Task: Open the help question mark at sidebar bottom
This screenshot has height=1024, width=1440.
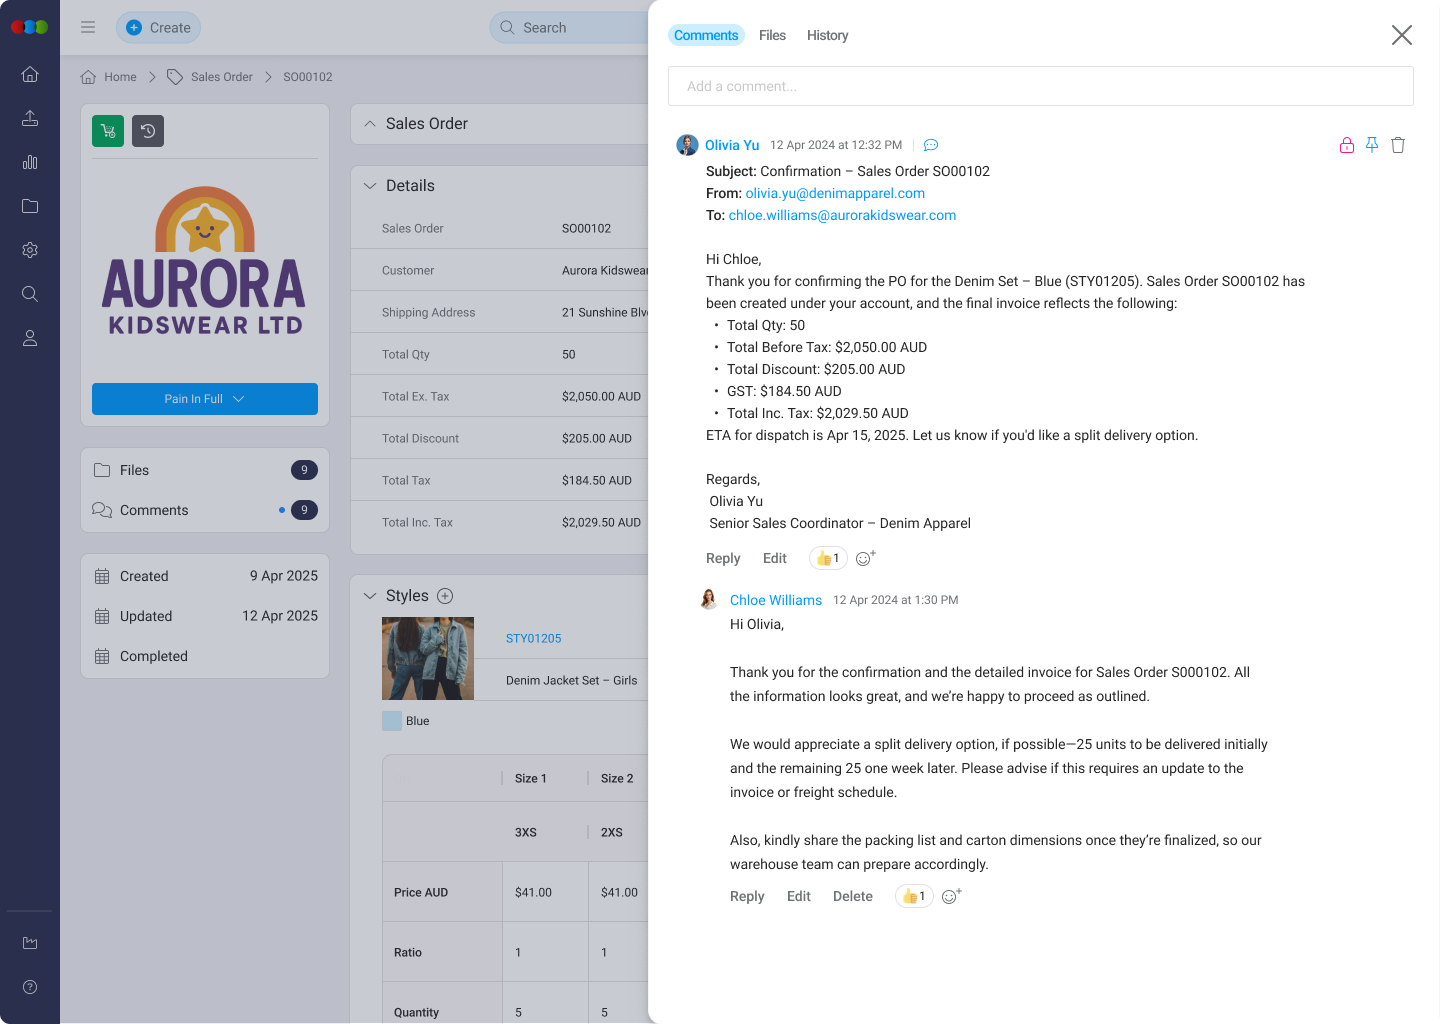Action: point(29,987)
